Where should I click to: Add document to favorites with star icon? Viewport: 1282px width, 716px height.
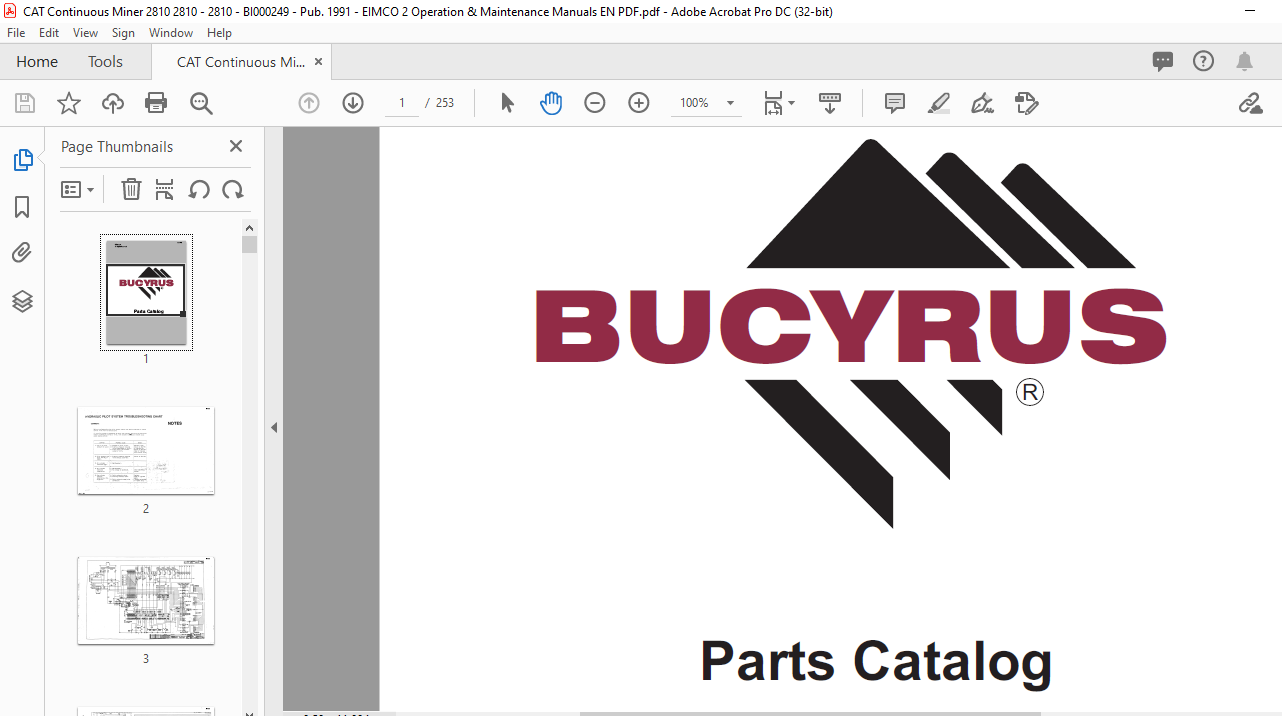(69, 103)
